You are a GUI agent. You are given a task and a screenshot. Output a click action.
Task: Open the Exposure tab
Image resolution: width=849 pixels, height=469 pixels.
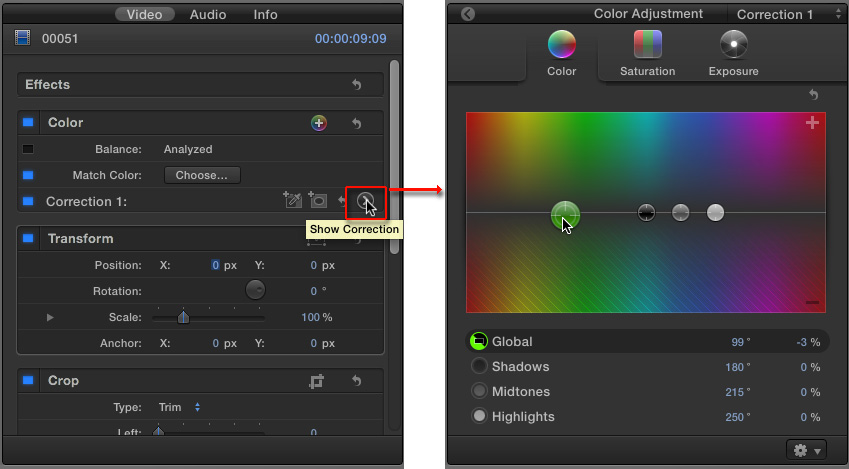pos(733,54)
